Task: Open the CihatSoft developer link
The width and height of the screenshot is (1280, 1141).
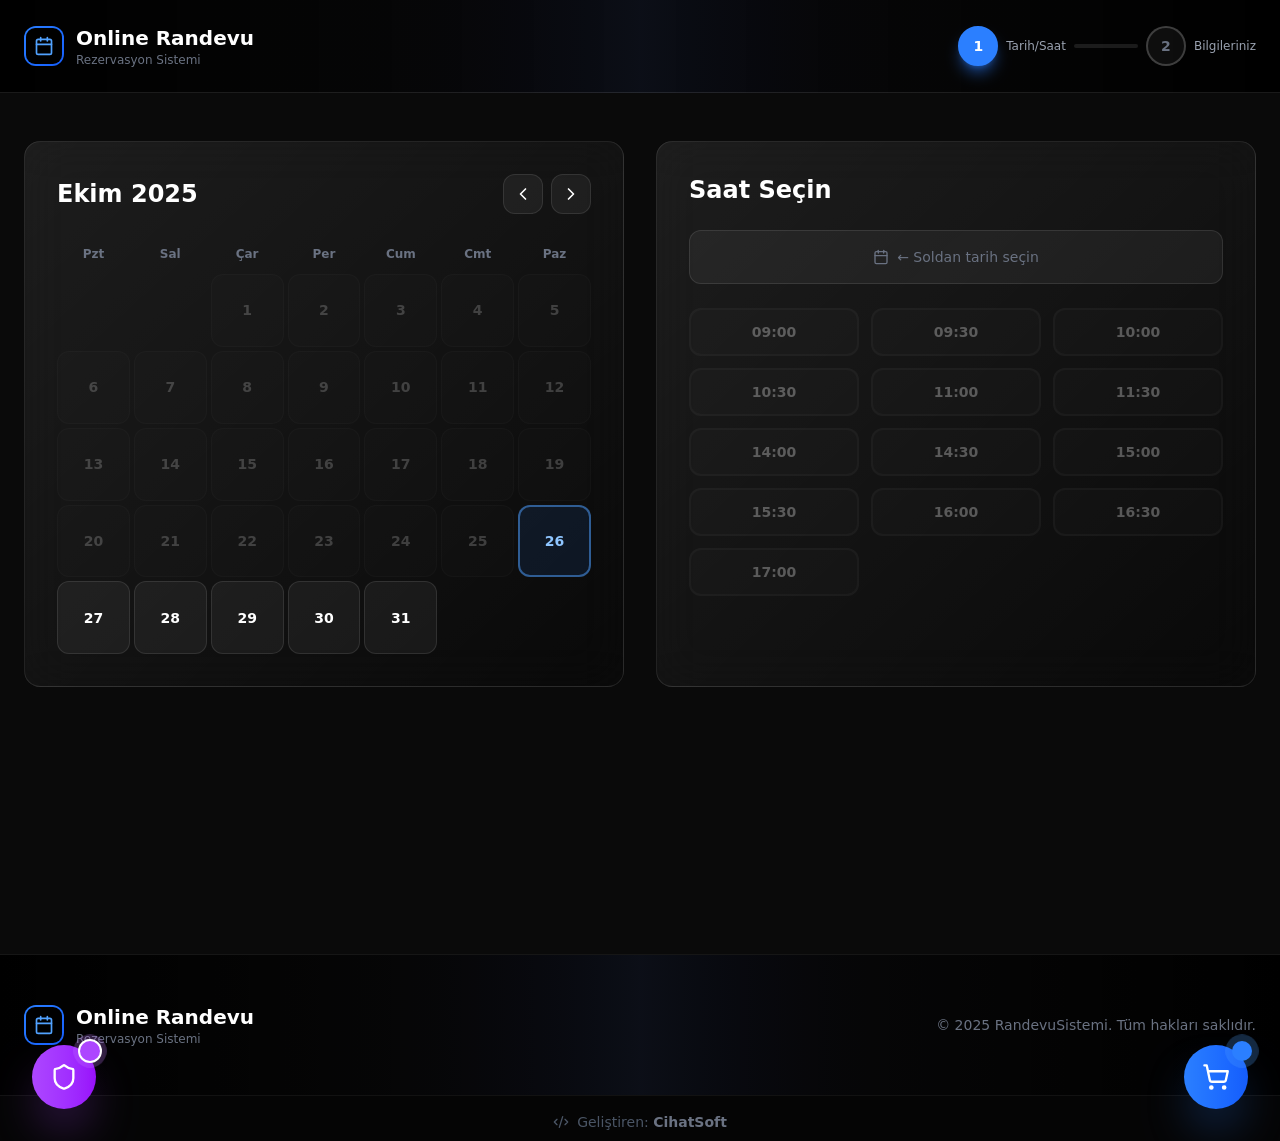Action: (x=690, y=1122)
